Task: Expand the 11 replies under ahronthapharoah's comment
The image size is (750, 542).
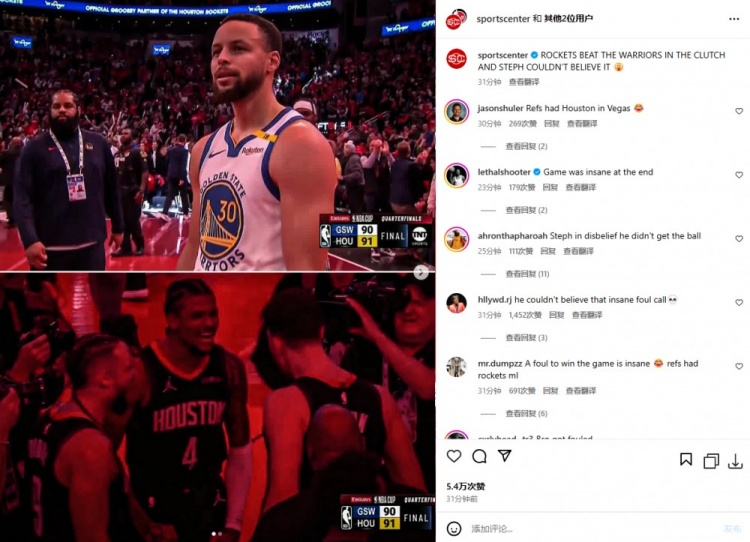Action: tap(527, 274)
